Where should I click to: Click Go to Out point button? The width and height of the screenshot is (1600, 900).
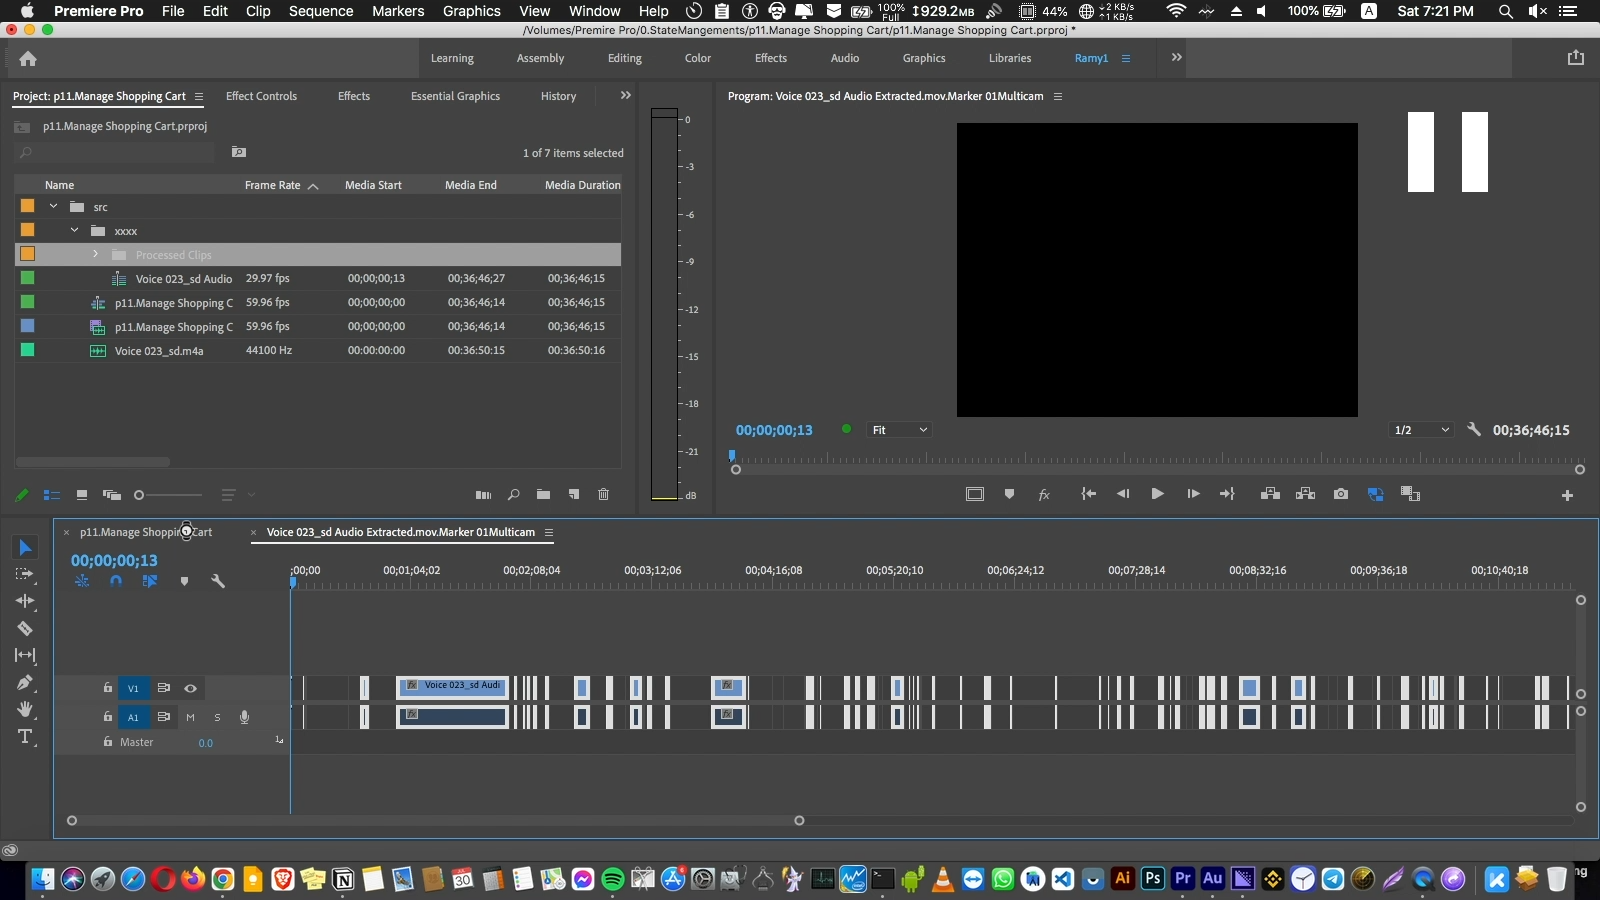tap(1228, 494)
